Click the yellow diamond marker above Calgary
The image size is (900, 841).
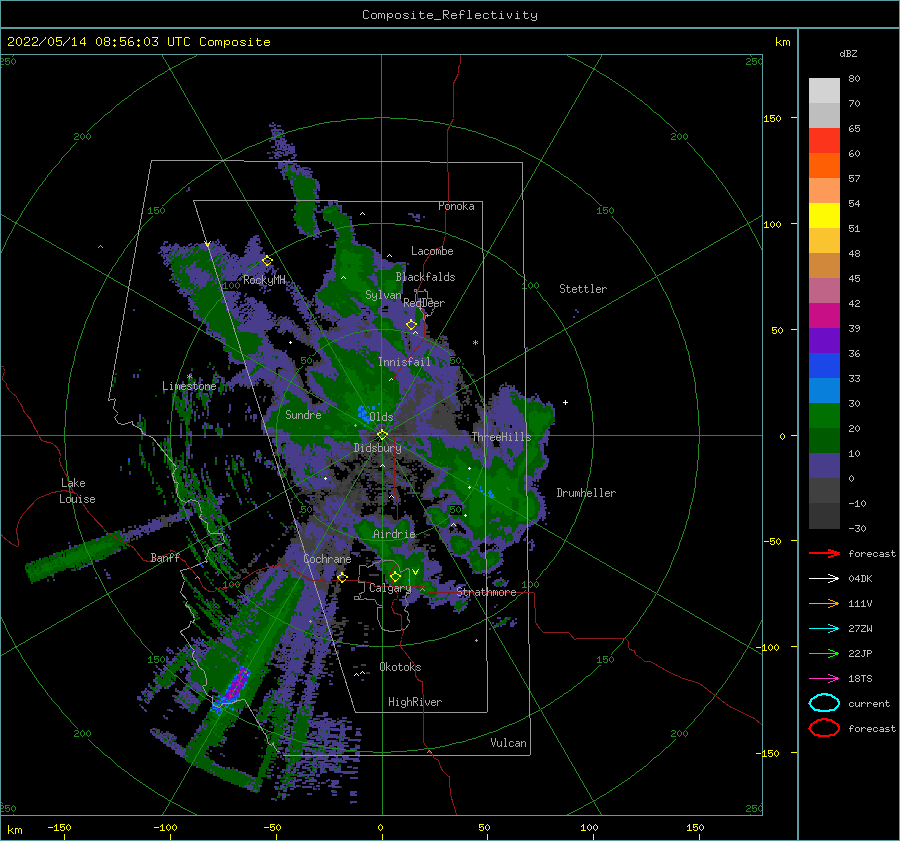click(x=395, y=576)
